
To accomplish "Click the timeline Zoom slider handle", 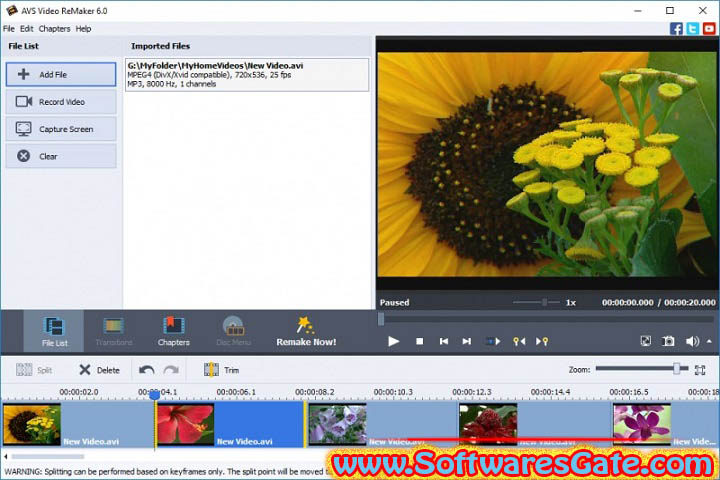I will tap(676, 368).
